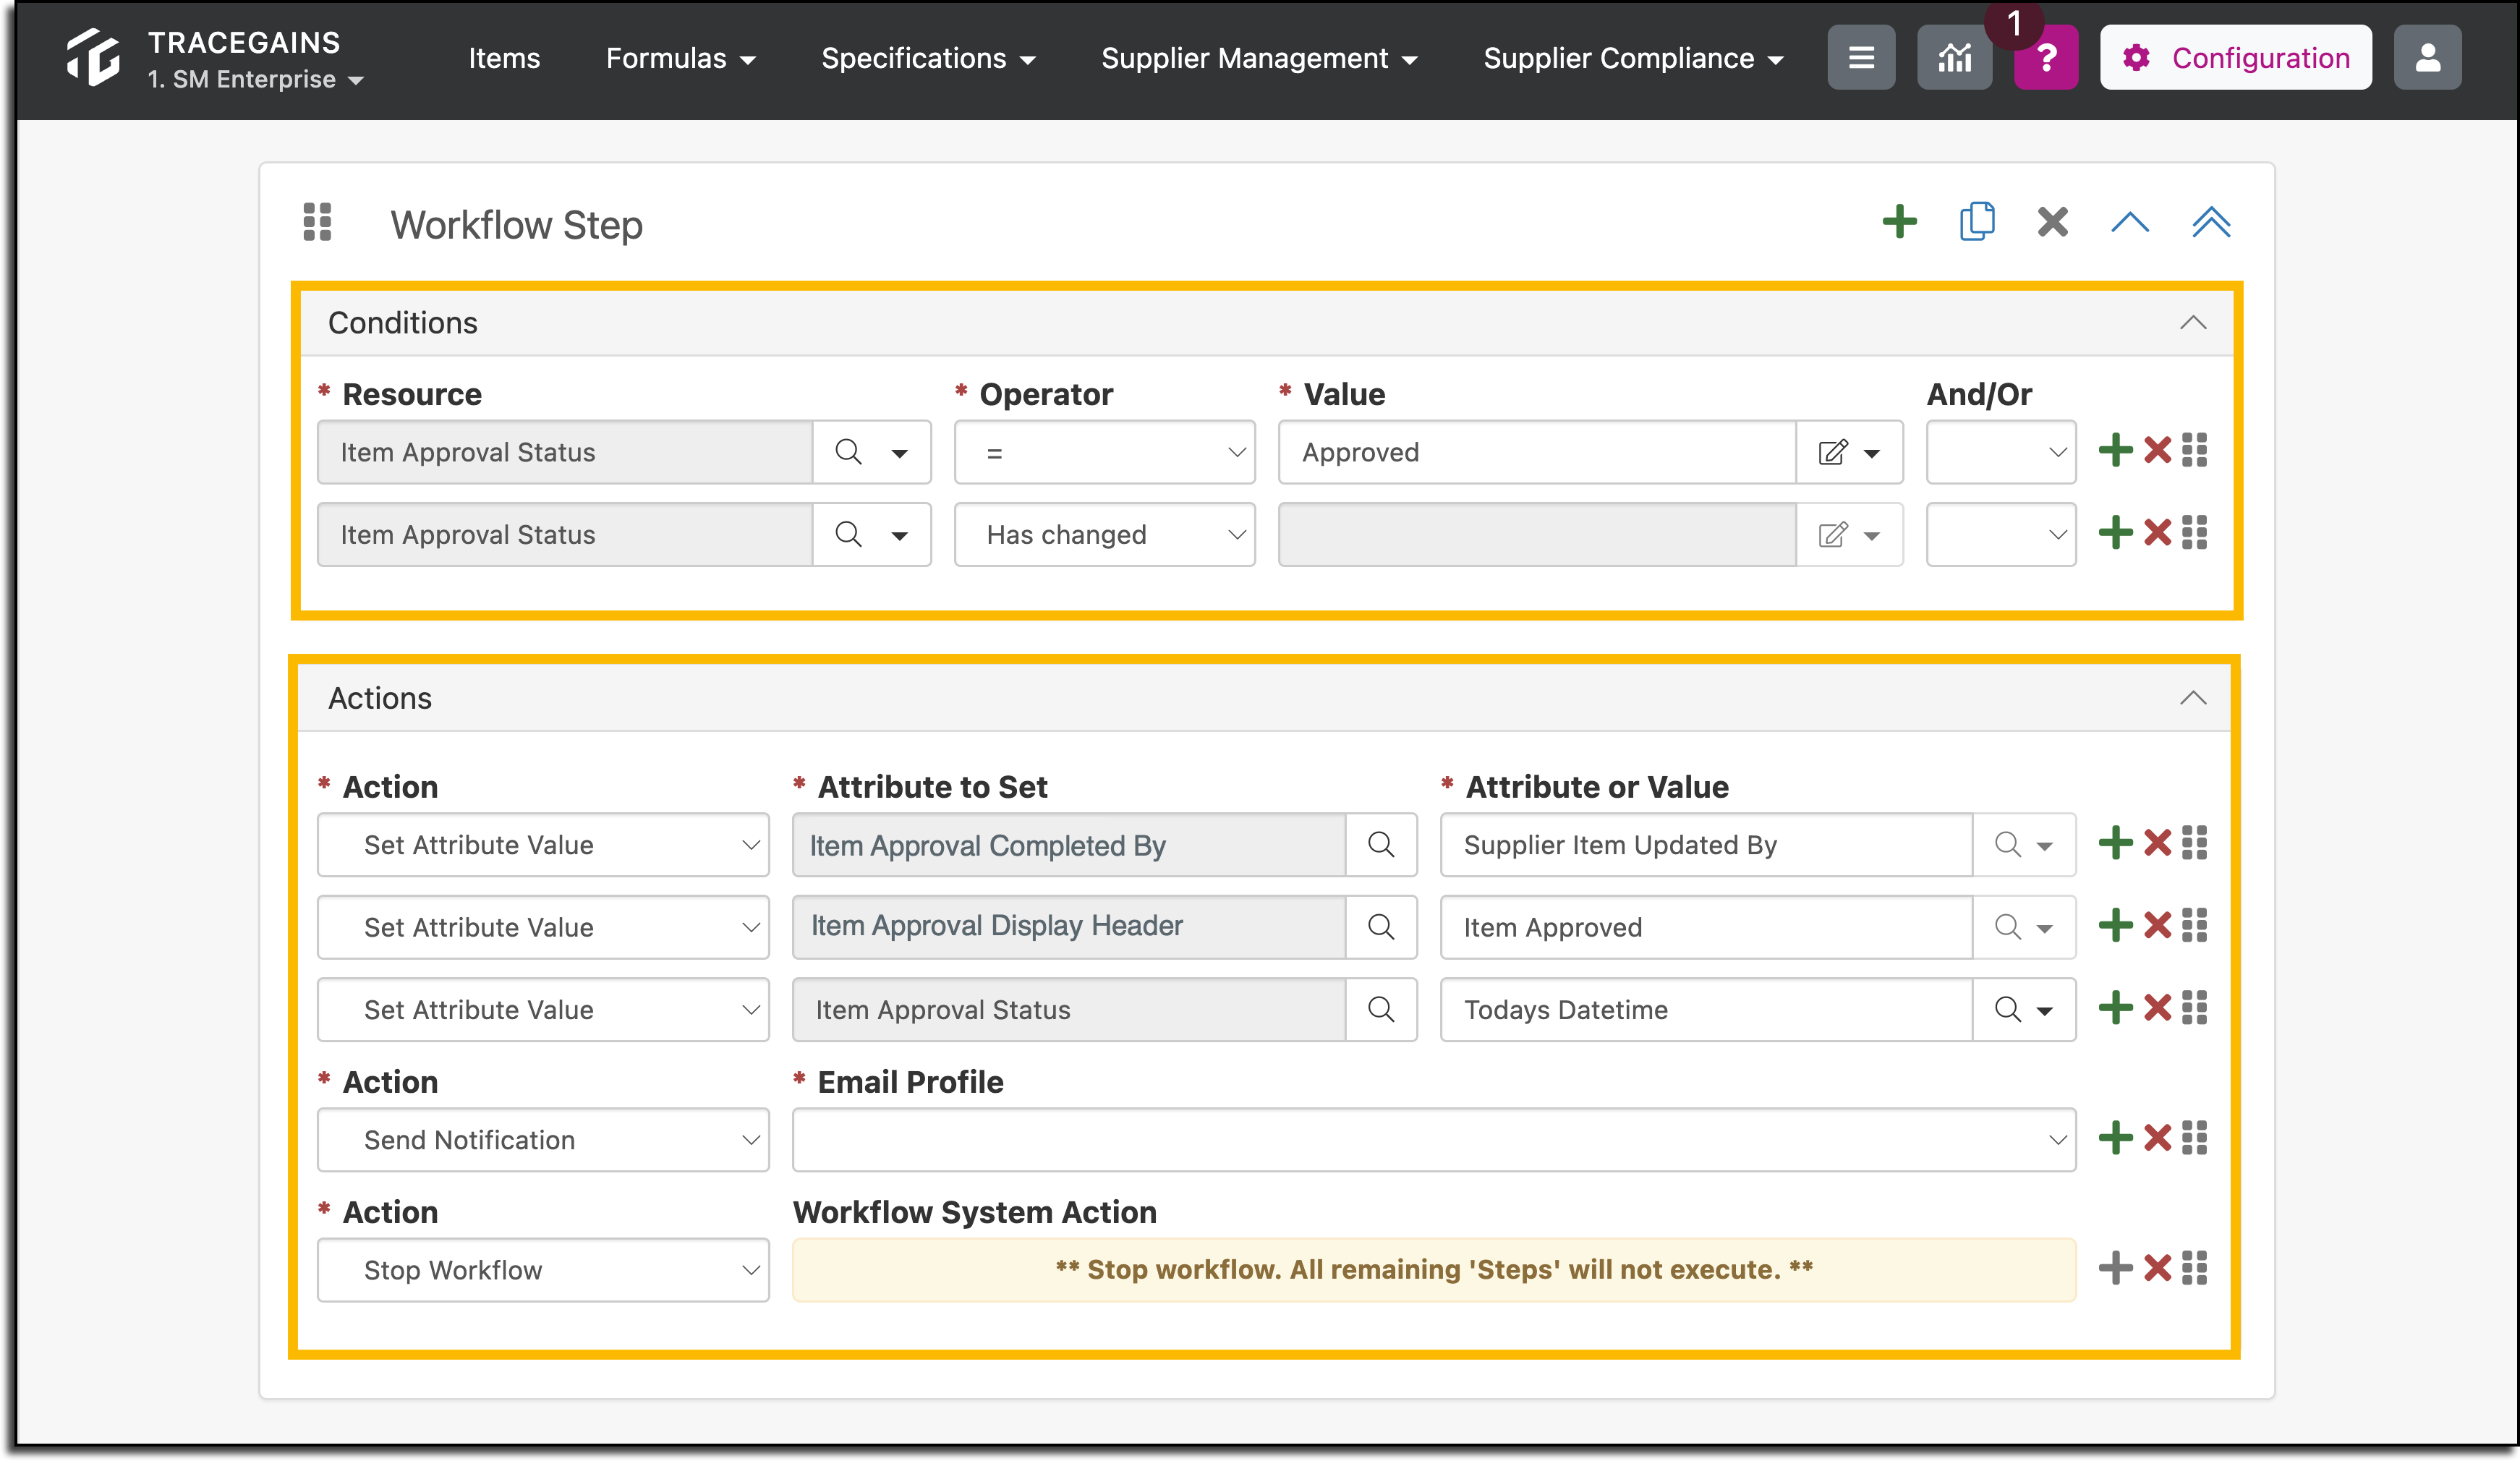Open the Supplier Management menu

(1259, 58)
